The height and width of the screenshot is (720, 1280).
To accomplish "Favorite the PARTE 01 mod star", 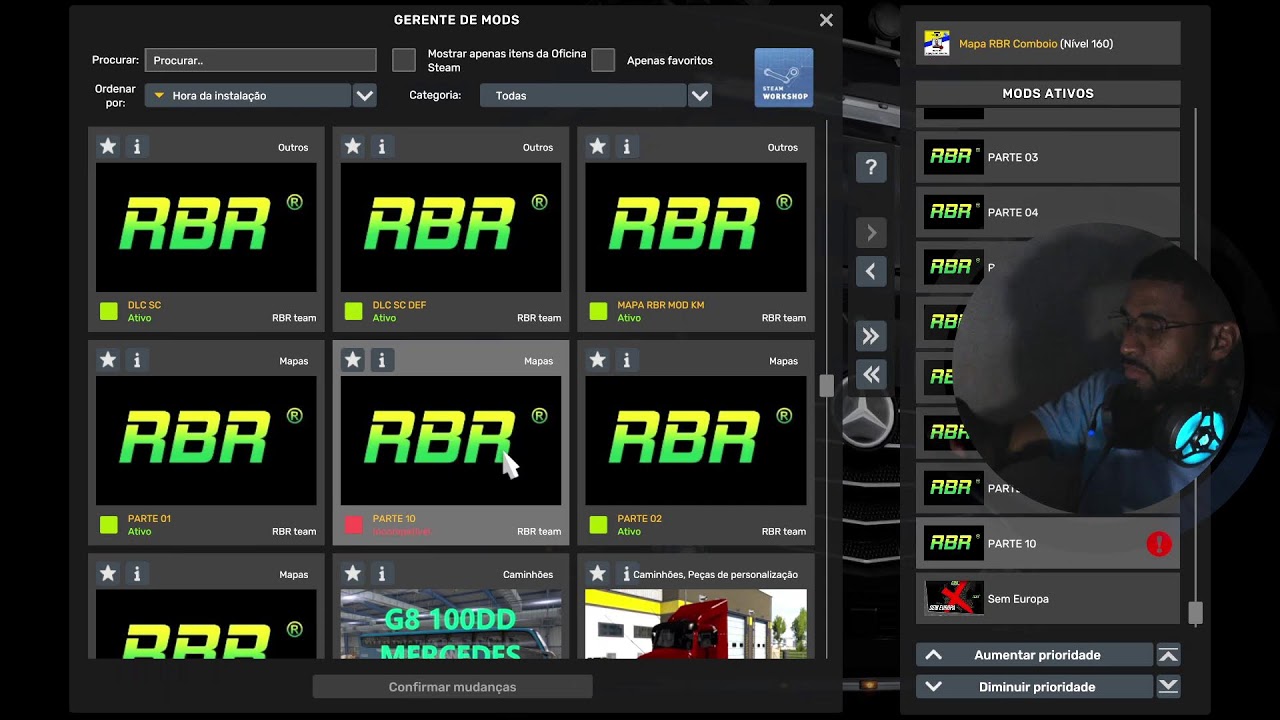I will coord(108,360).
